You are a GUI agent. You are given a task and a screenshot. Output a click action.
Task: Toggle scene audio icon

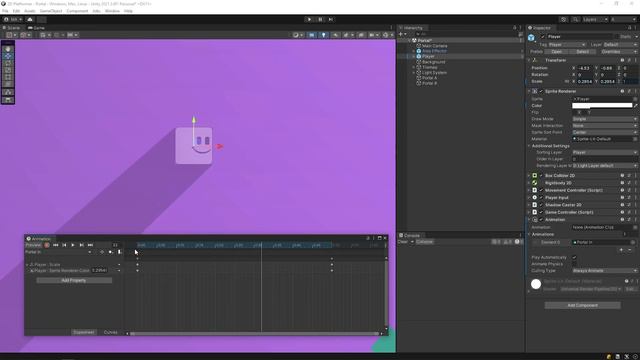coord(335,35)
